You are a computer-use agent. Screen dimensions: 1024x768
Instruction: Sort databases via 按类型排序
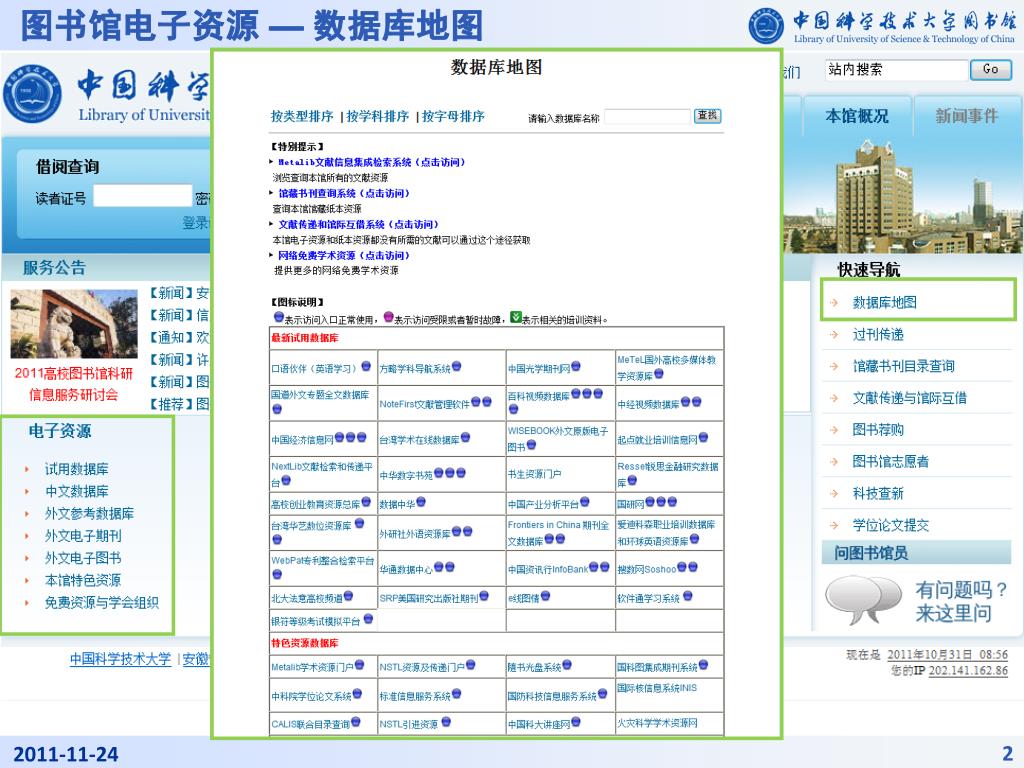tap(302, 116)
